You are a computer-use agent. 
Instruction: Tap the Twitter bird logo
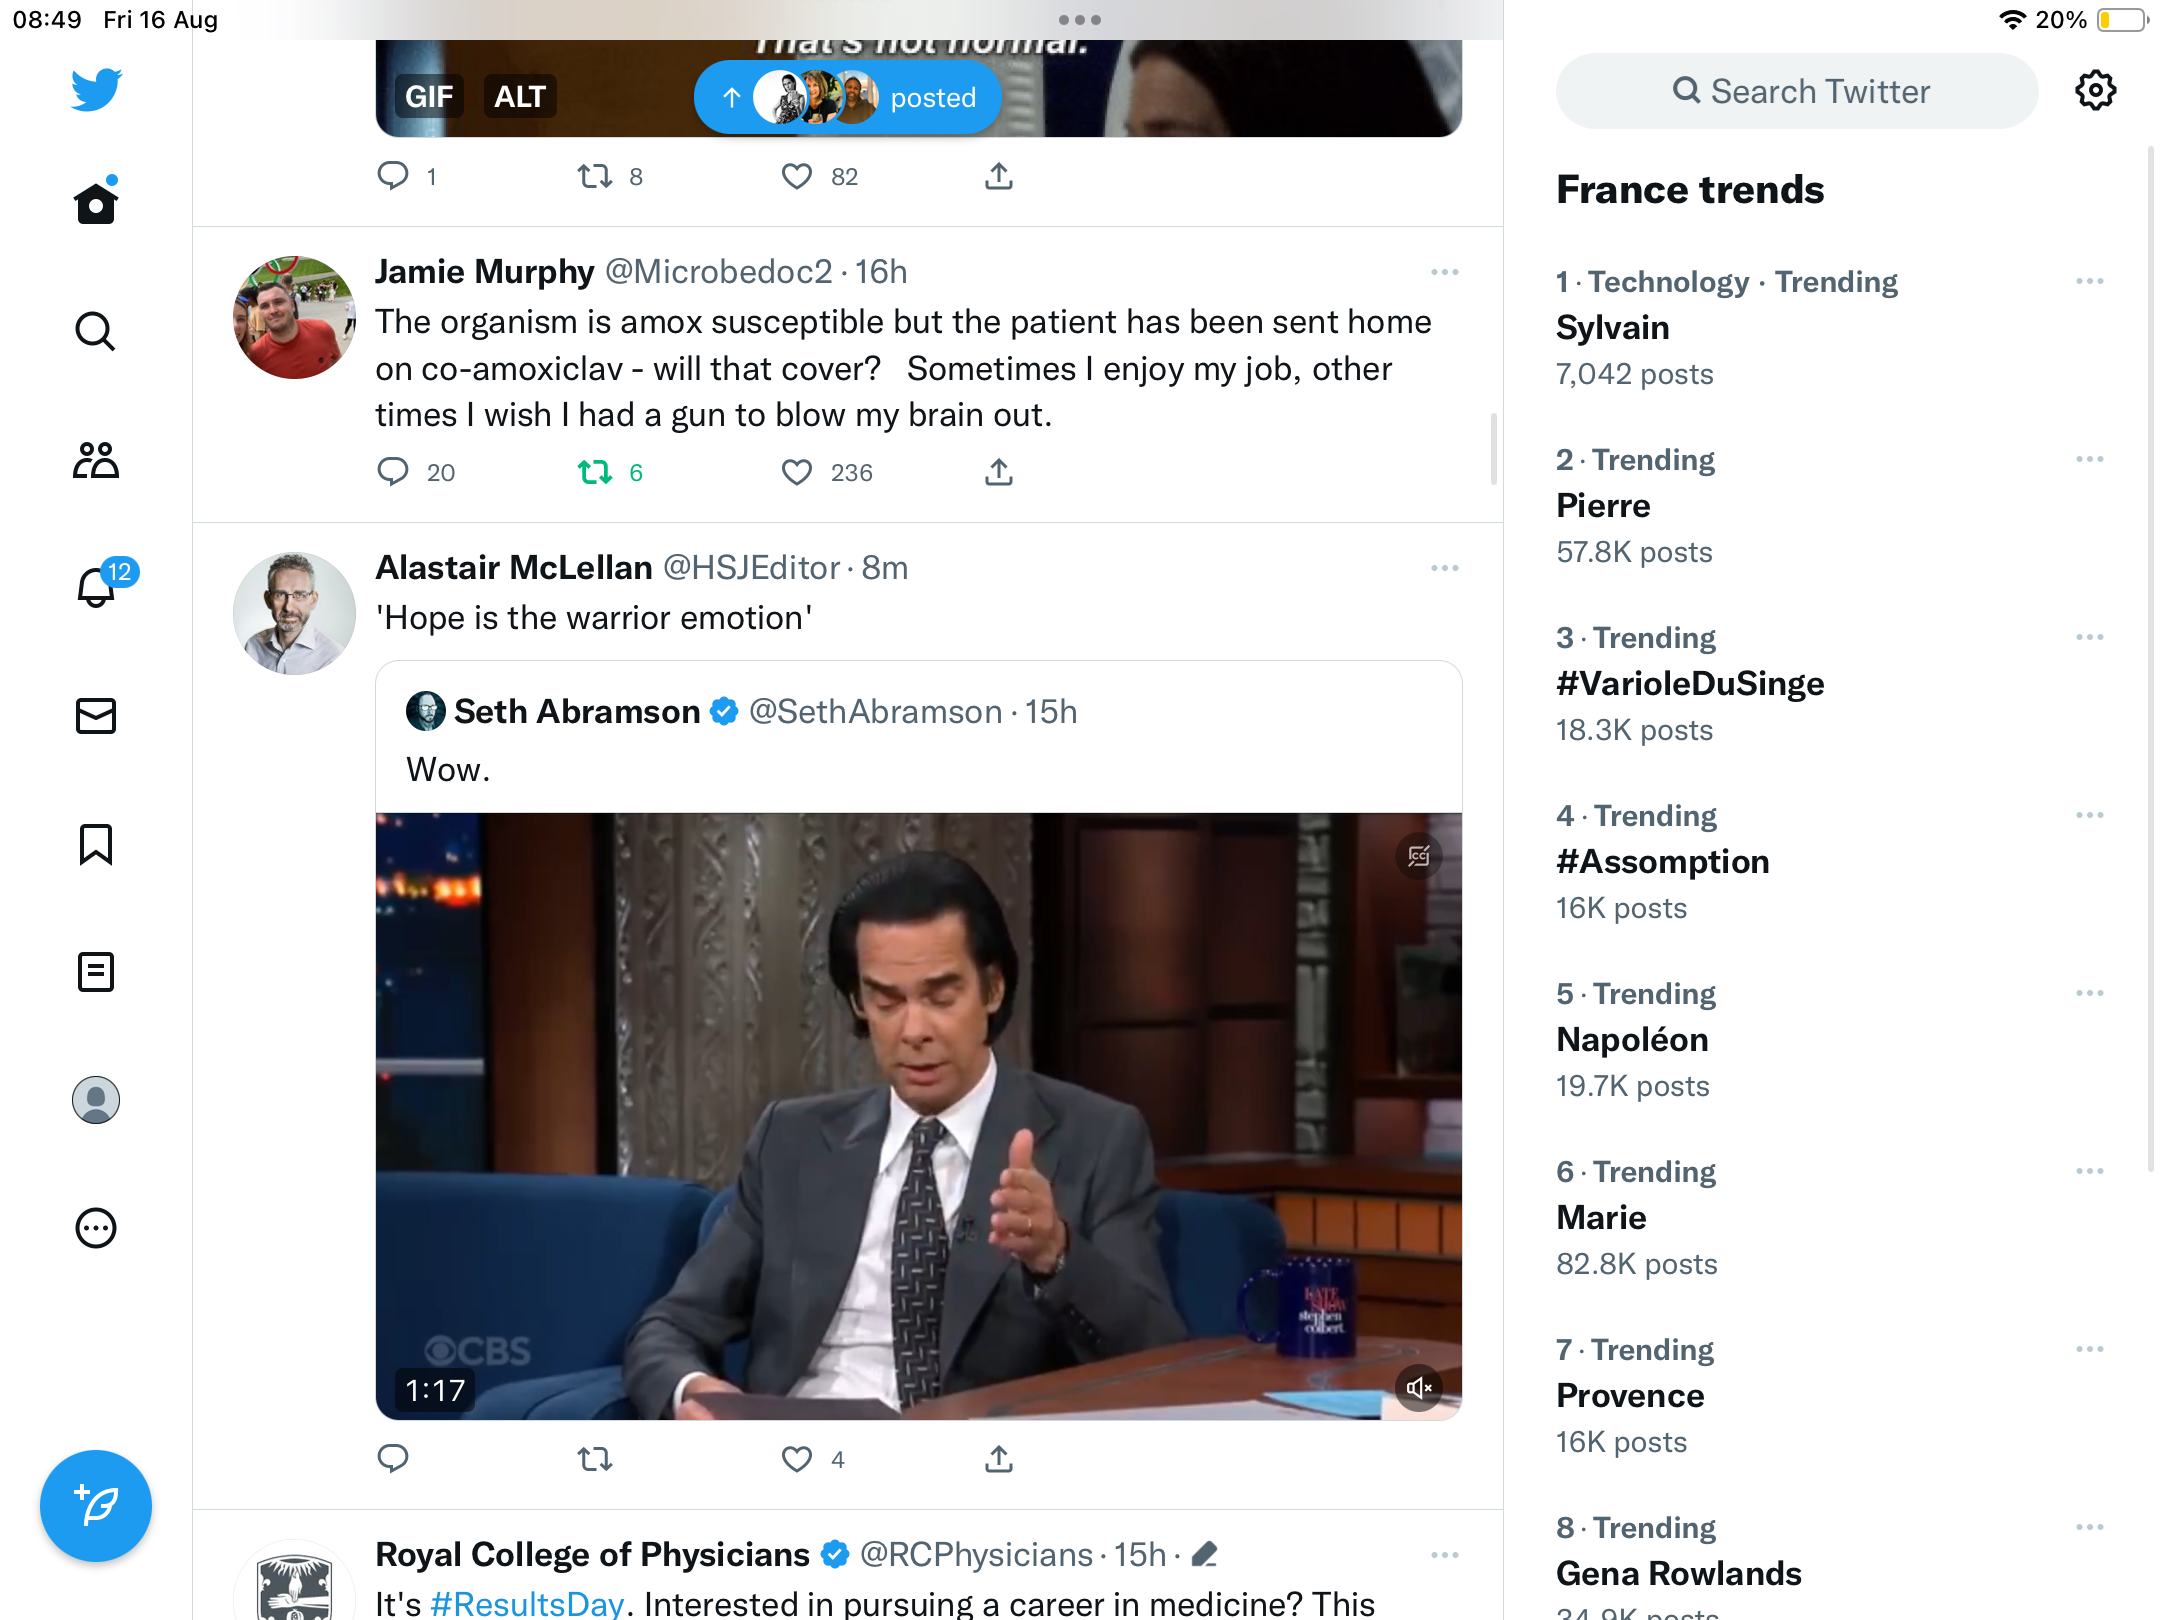[96, 90]
